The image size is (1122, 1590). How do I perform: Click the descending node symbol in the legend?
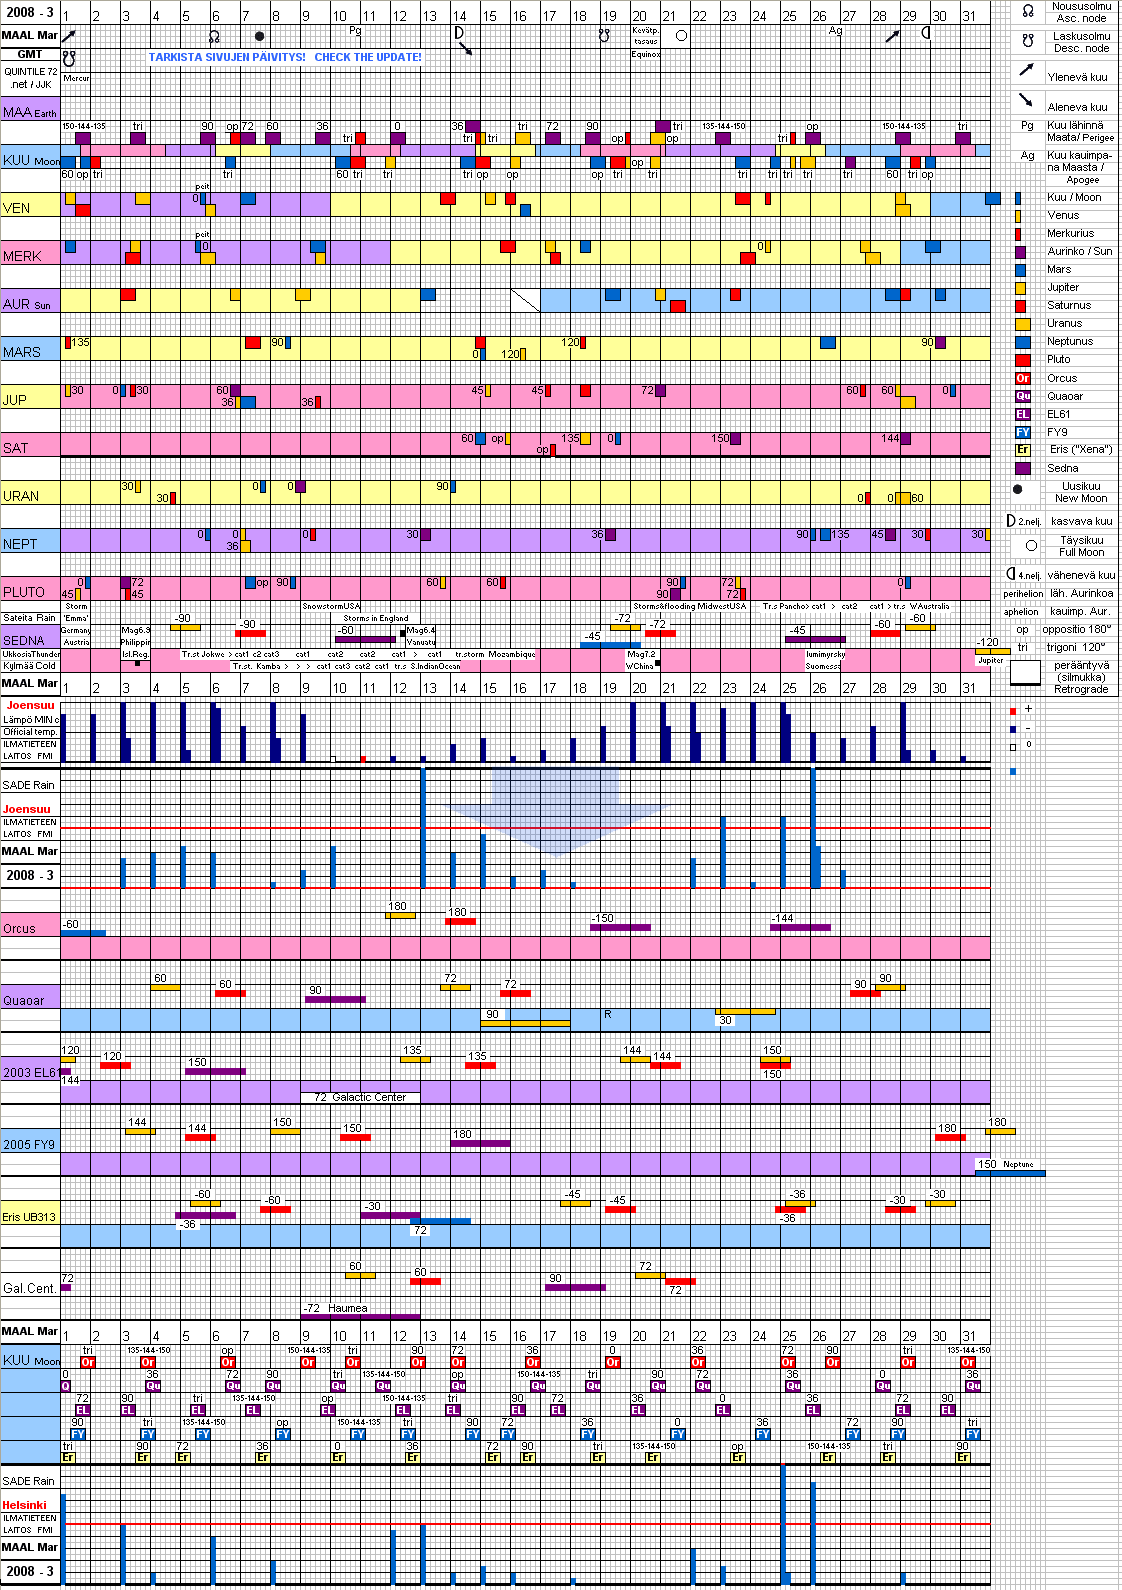[x=1027, y=41]
